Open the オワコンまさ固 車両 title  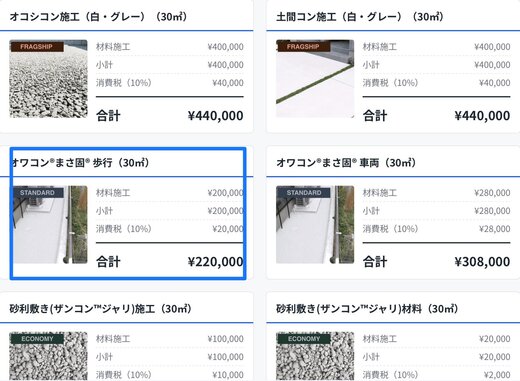pos(346,163)
